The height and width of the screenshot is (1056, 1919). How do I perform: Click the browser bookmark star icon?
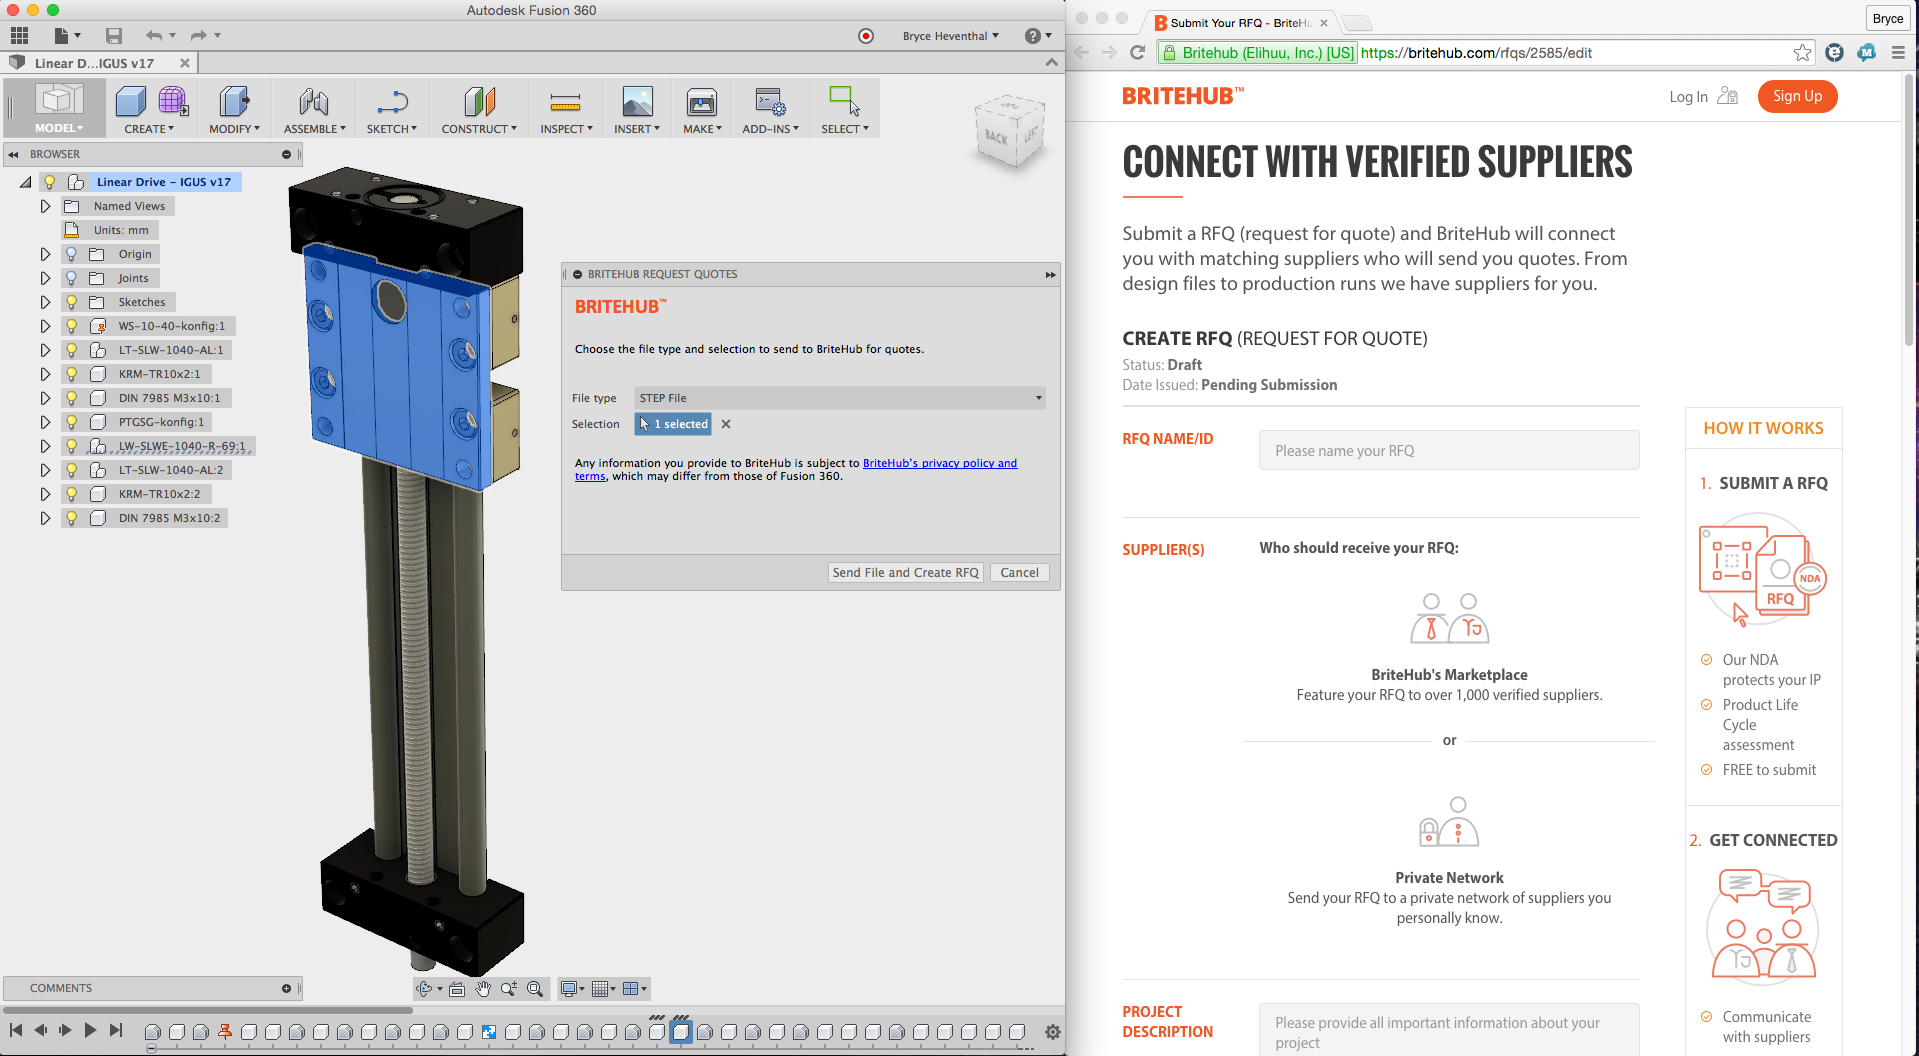1802,53
